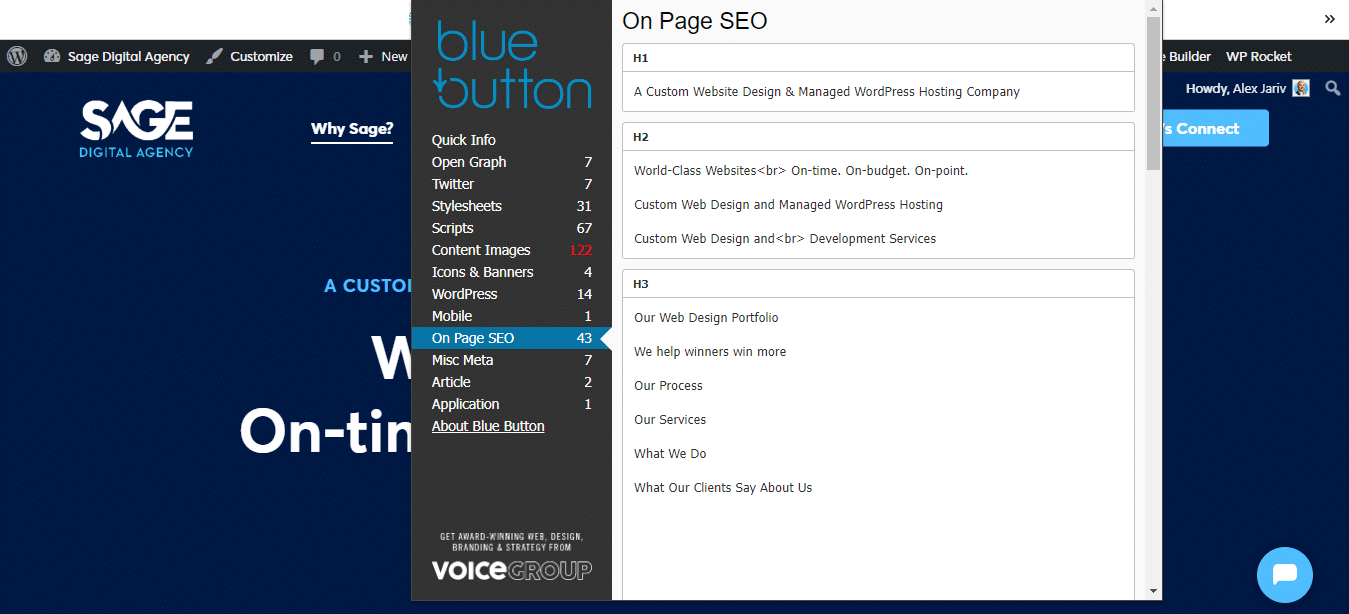Click the WordPress logo in admin bar

[x=17, y=57]
